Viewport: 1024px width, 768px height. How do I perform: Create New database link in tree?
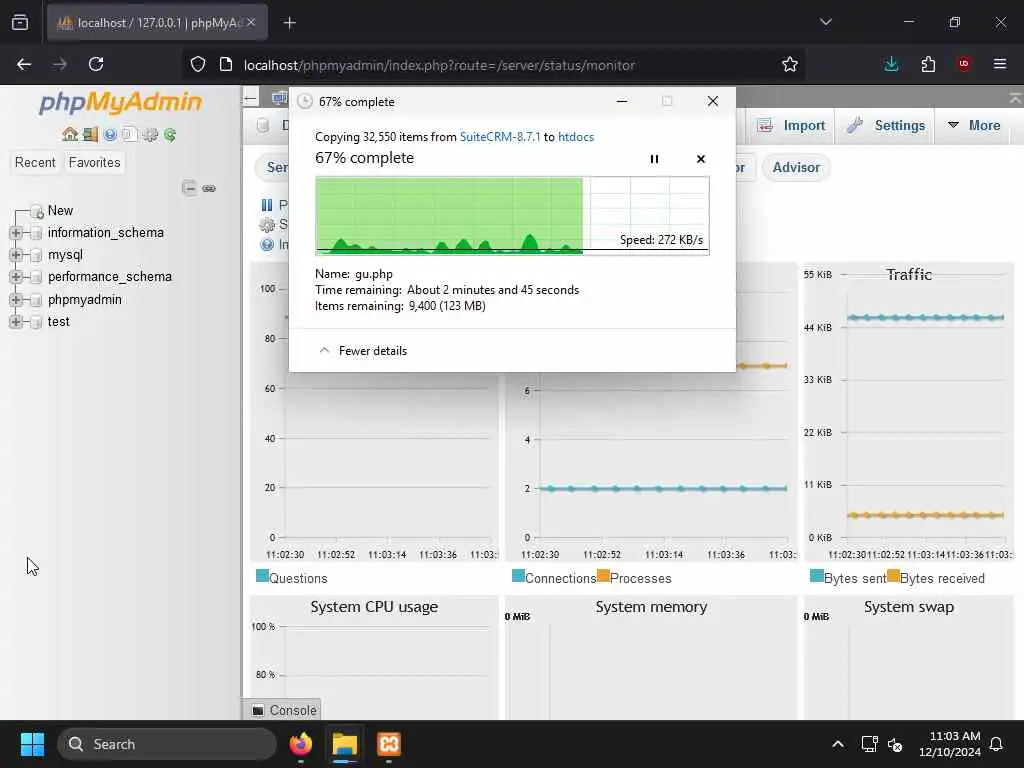tap(60, 211)
